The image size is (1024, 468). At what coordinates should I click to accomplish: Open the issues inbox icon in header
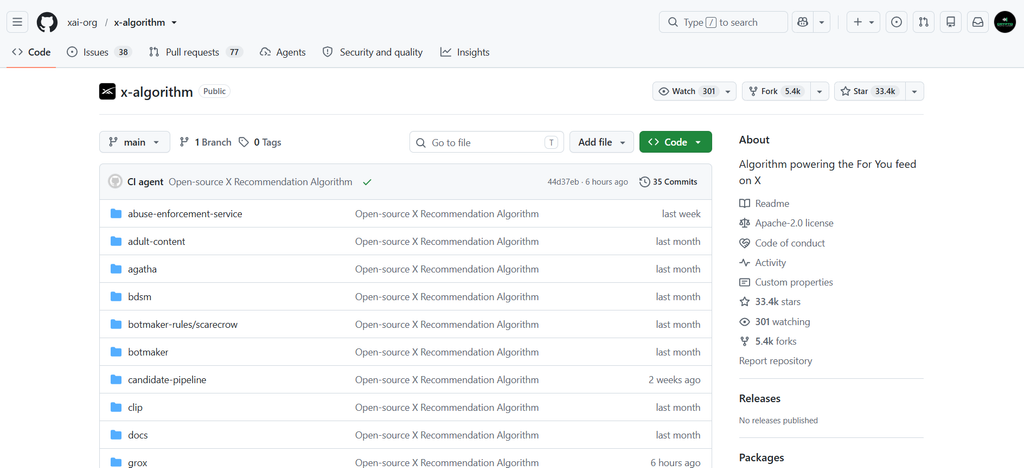tap(897, 22)
